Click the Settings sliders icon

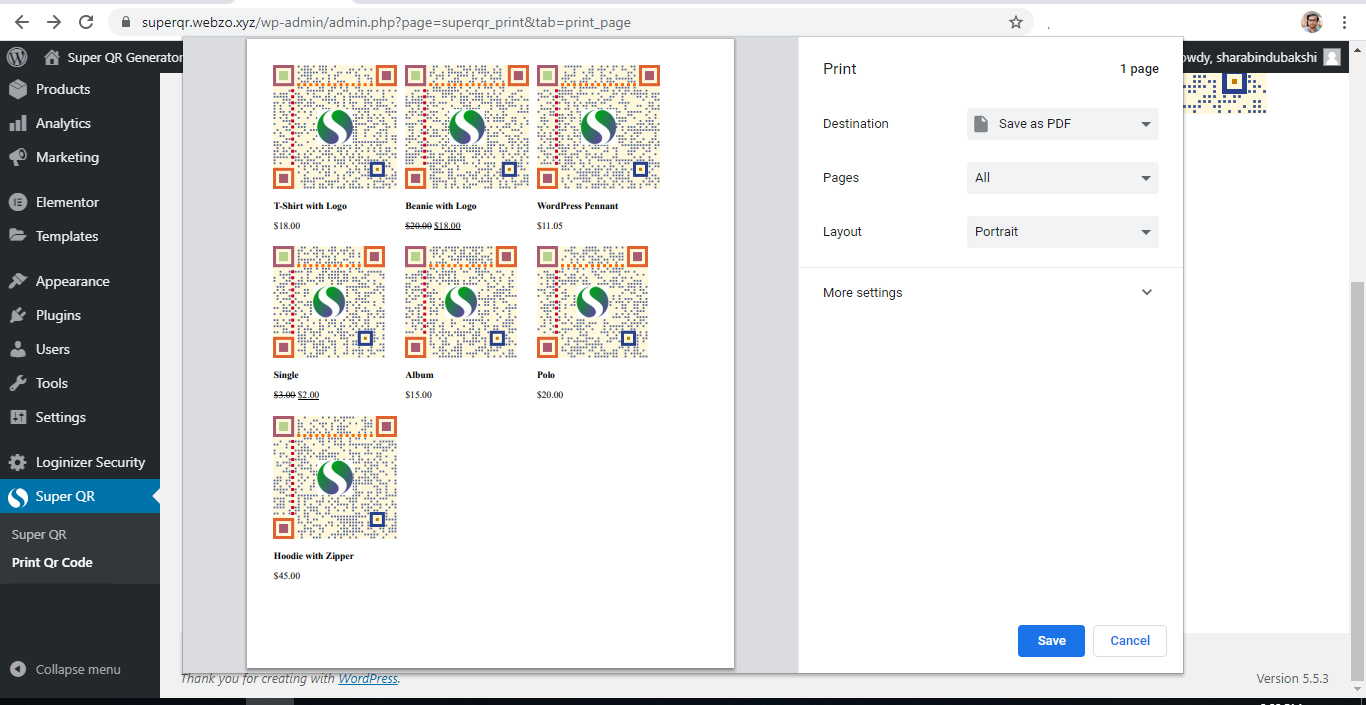click(18, 417)
